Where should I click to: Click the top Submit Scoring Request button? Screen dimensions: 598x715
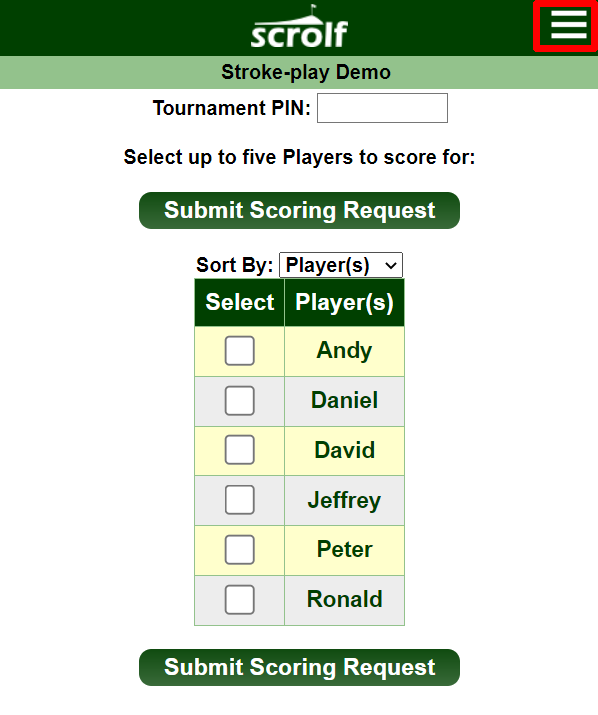click(x=299, y=210)
